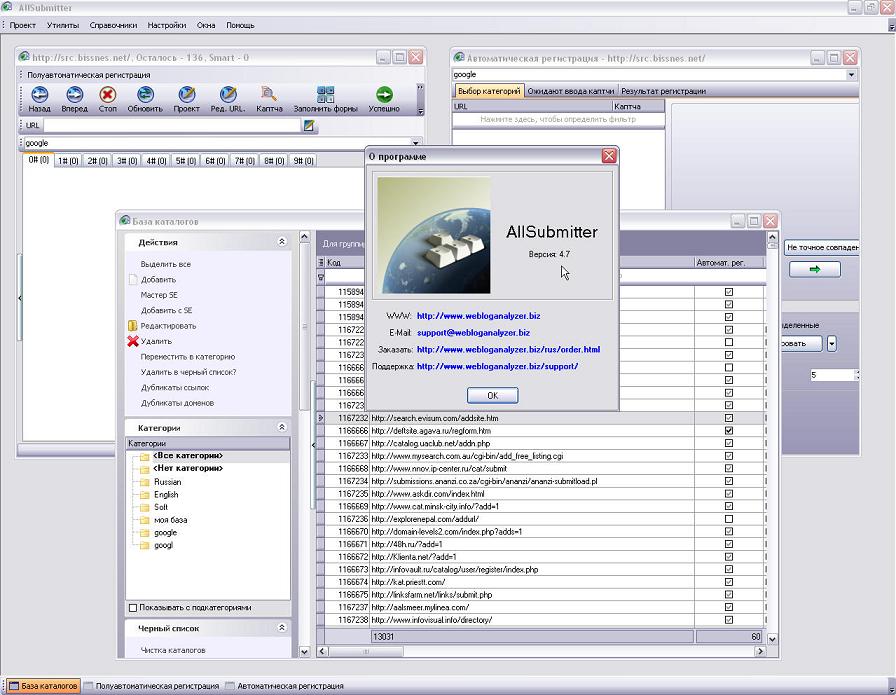Open the Проект toolbar icon

click(186, 94)
